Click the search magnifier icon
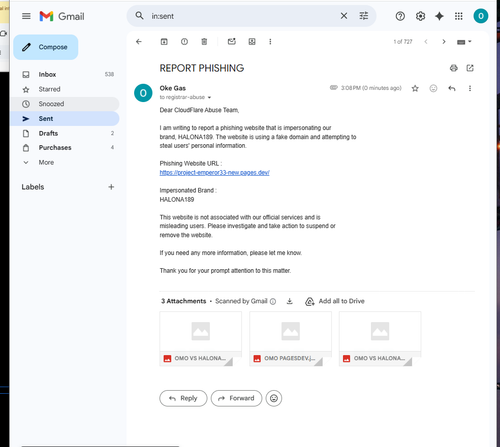 point(139,16)
